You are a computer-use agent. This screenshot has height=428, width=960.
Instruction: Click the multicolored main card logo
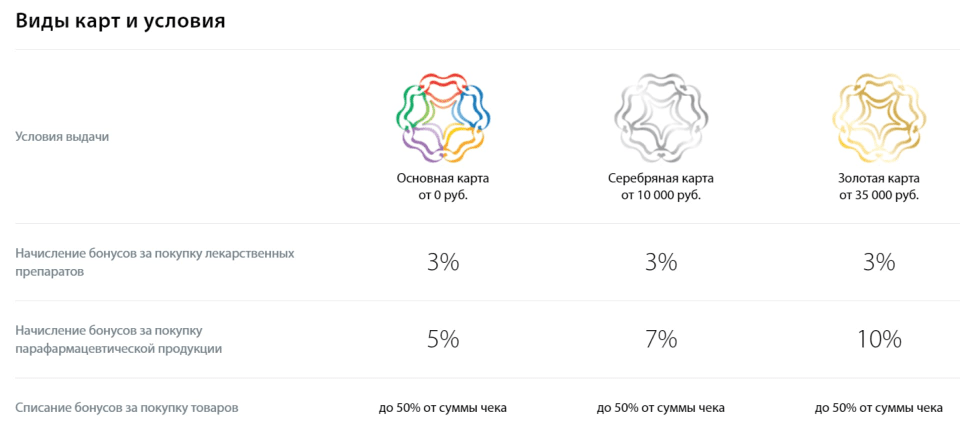[x=442, y=116]
